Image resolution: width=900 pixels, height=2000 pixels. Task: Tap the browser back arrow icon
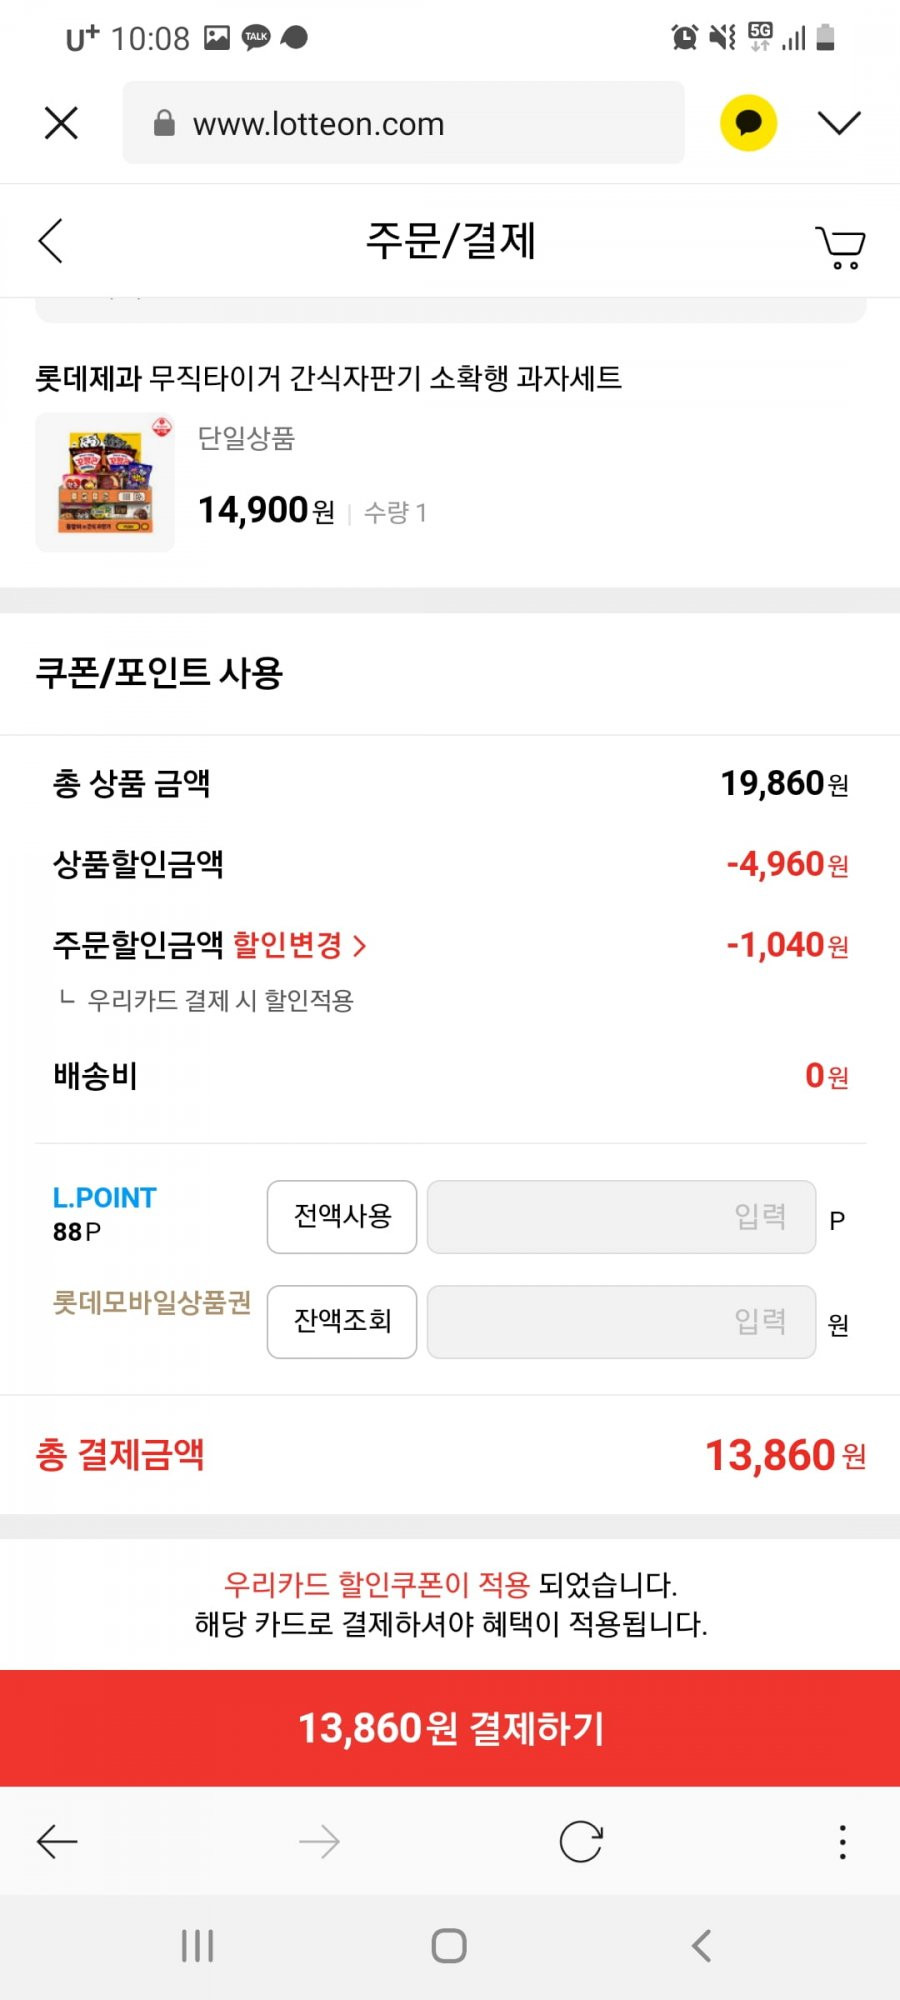(x=57, y=1841)
